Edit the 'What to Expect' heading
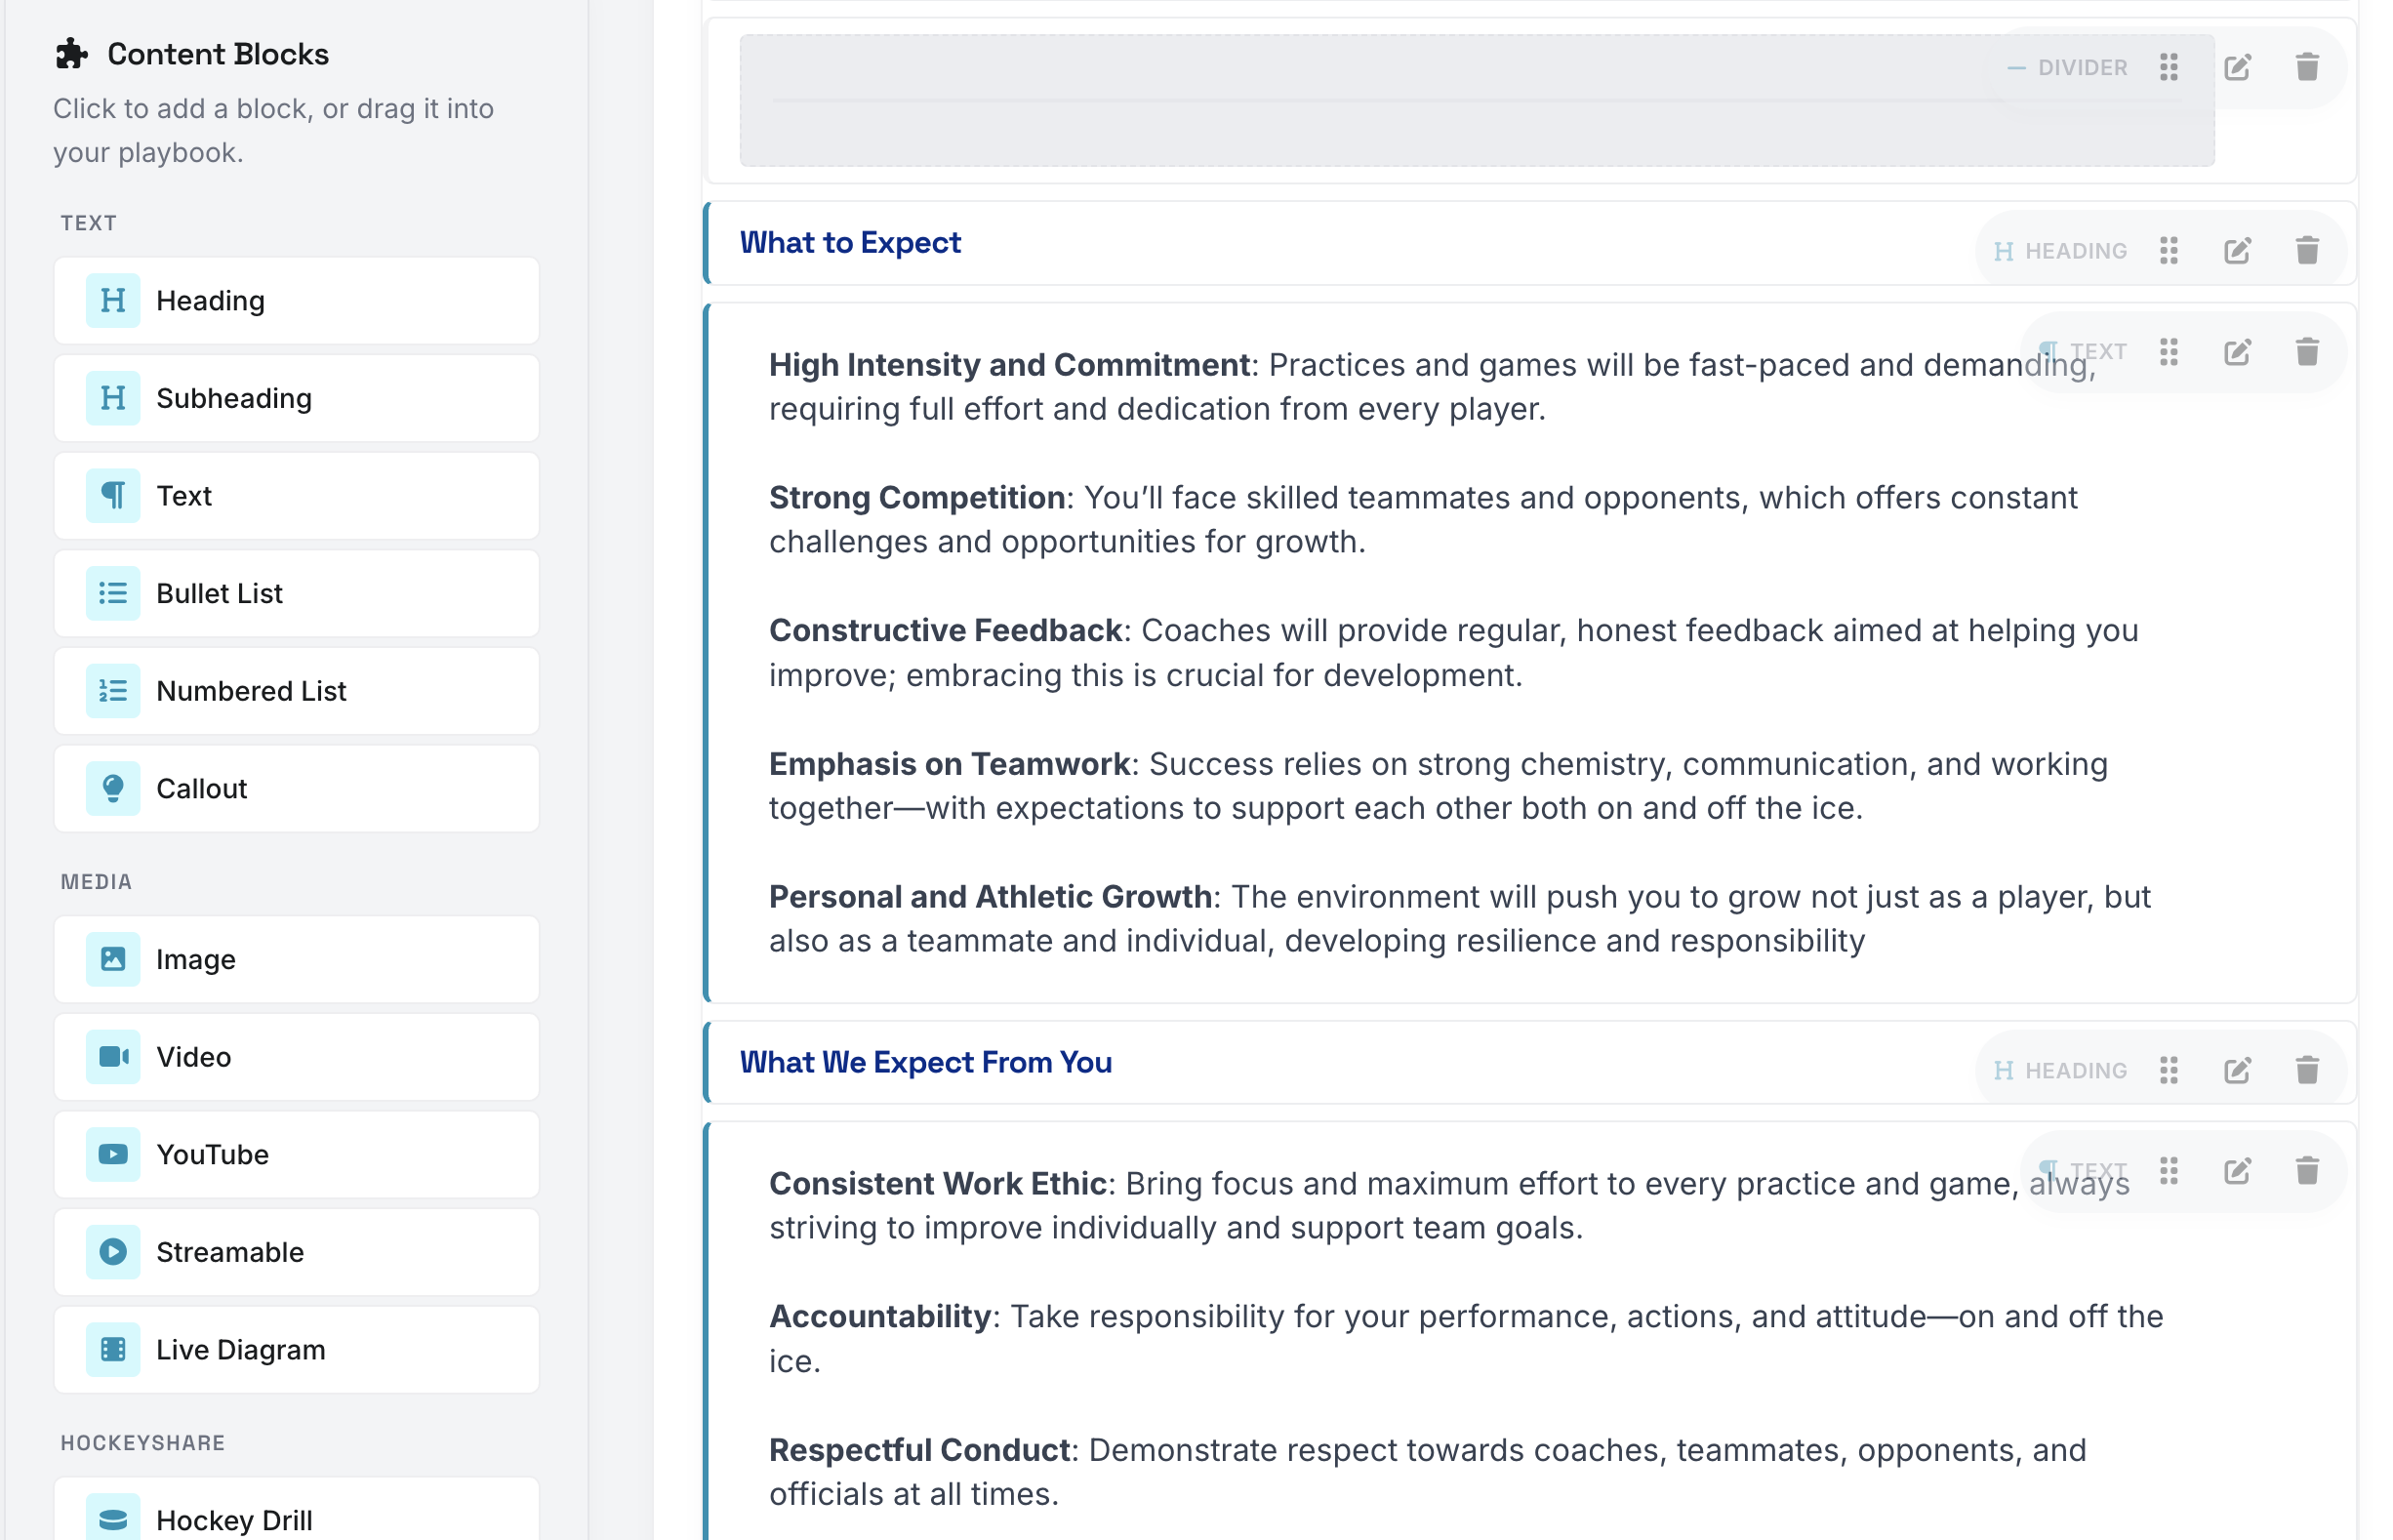 (x=2236, y=250)
